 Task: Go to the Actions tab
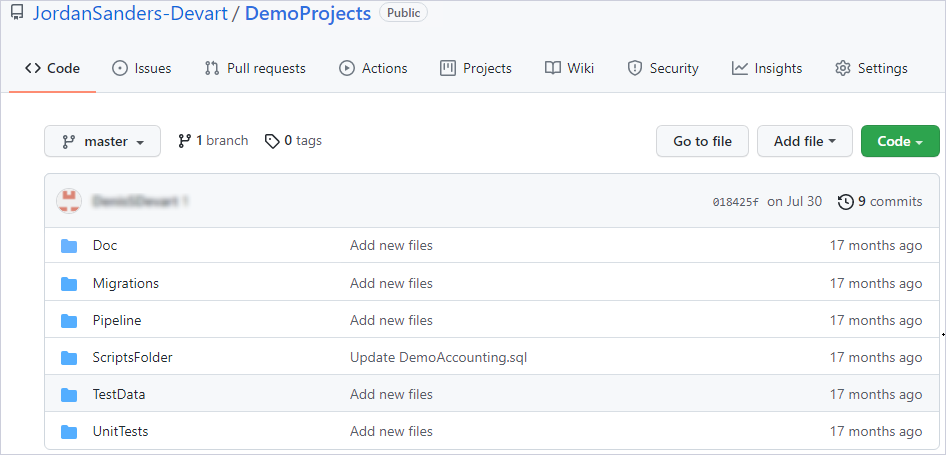point(373,68)
